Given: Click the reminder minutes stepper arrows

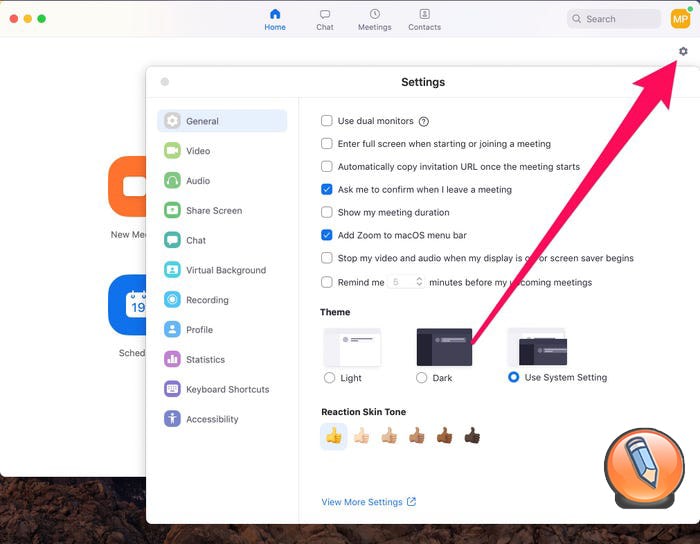Looking at the screenshot, I should point(419,282).
